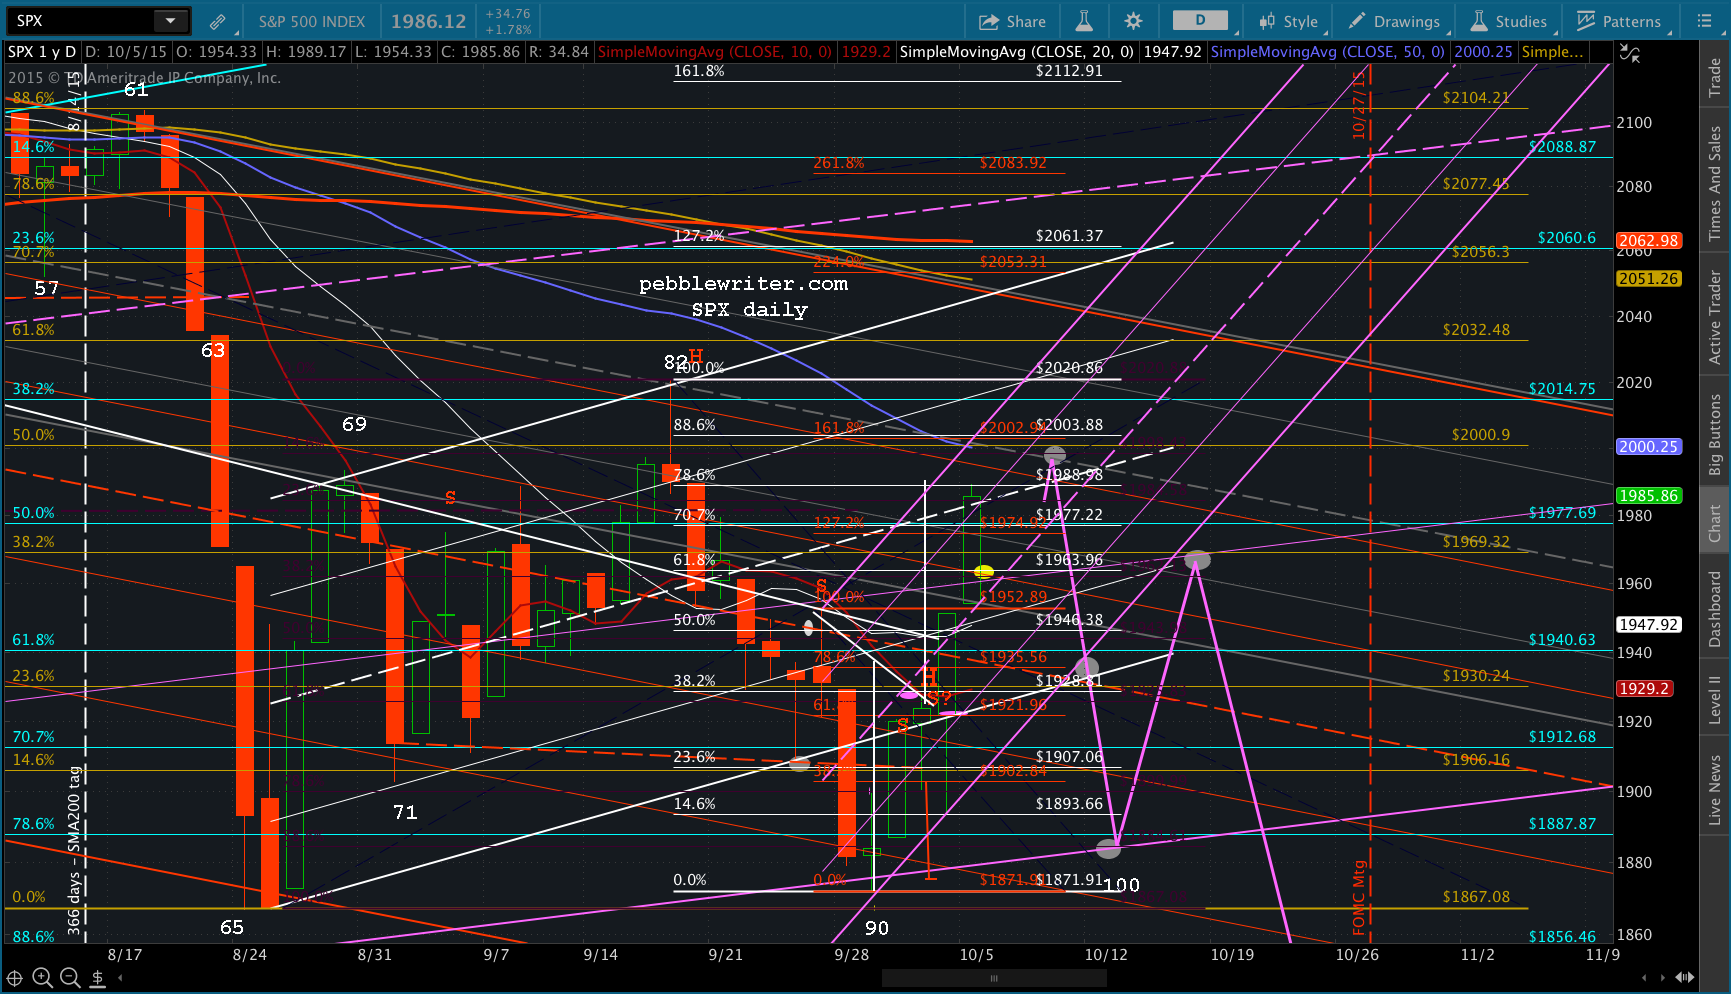This screenshot has width=1731, height=994.
Task: Click the 10/26 date axis label
Action: click(x=1357, y=954)
